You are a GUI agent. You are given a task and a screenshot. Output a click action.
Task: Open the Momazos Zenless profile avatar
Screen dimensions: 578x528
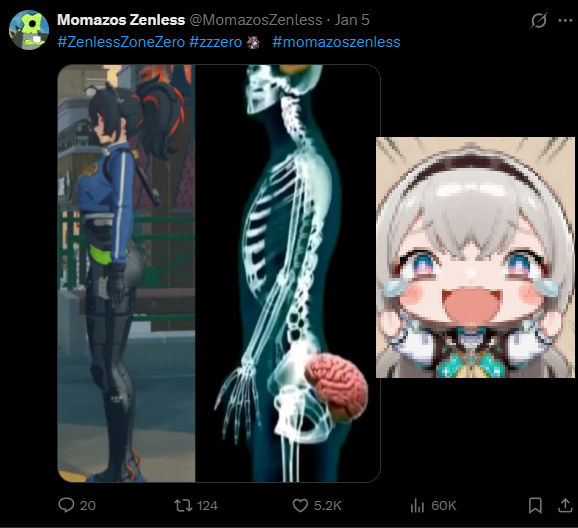coord(29,30)
